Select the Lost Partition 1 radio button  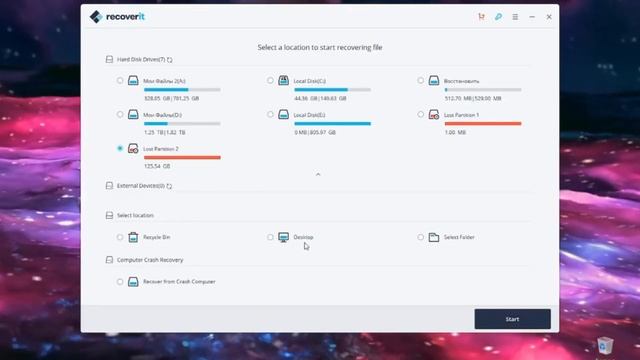click(420, 114)
